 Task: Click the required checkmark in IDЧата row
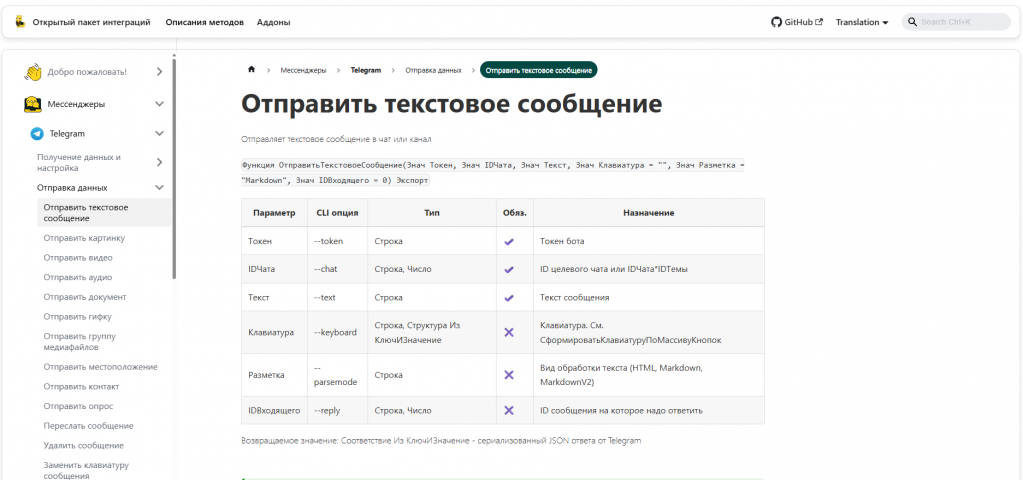[509, 269]
